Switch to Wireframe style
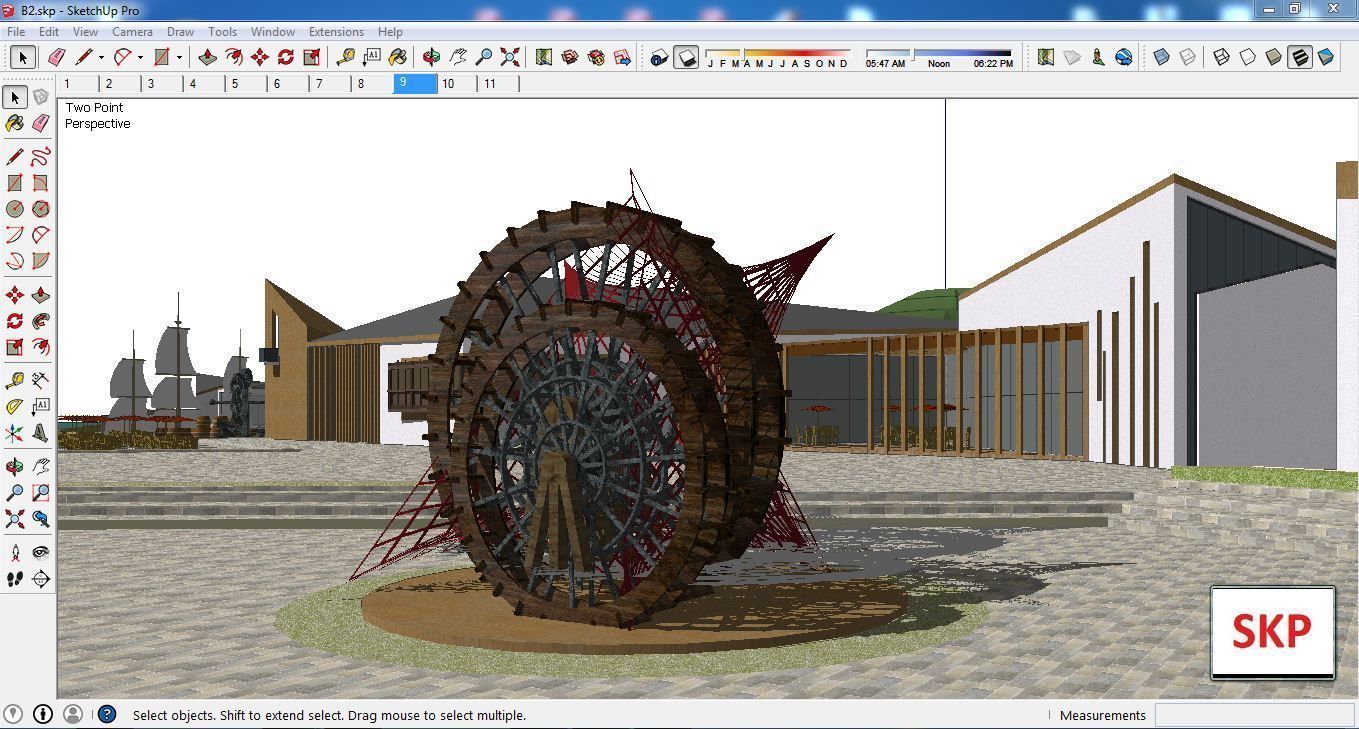The image size is (1359, 729). coord(1221,57)
